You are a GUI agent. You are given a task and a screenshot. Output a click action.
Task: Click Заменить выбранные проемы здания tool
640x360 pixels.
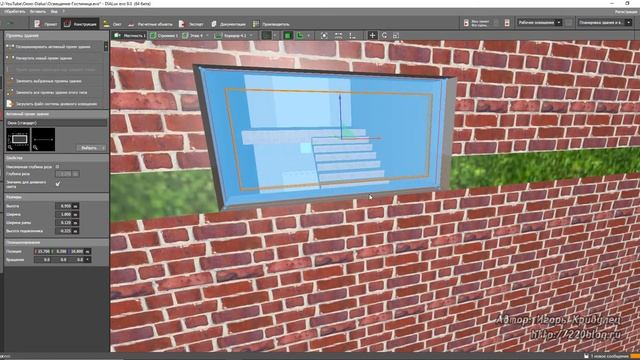(54, 81)
